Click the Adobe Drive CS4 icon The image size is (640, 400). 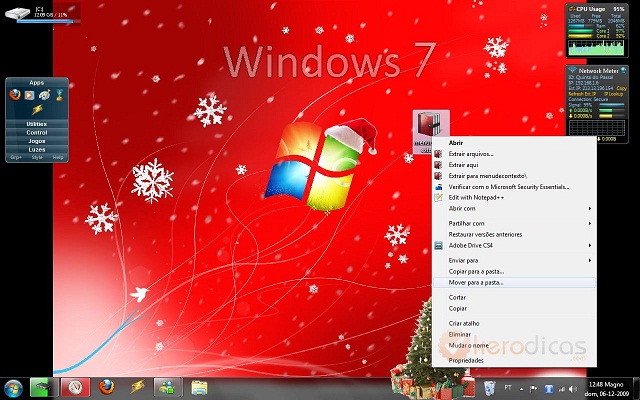tap(438, 246)
